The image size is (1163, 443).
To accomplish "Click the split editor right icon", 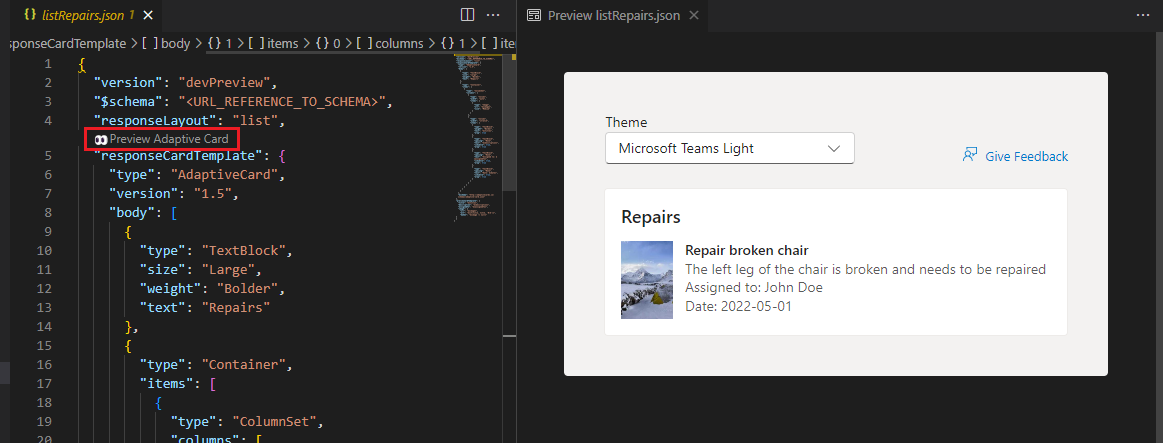I will click(467, 15).
